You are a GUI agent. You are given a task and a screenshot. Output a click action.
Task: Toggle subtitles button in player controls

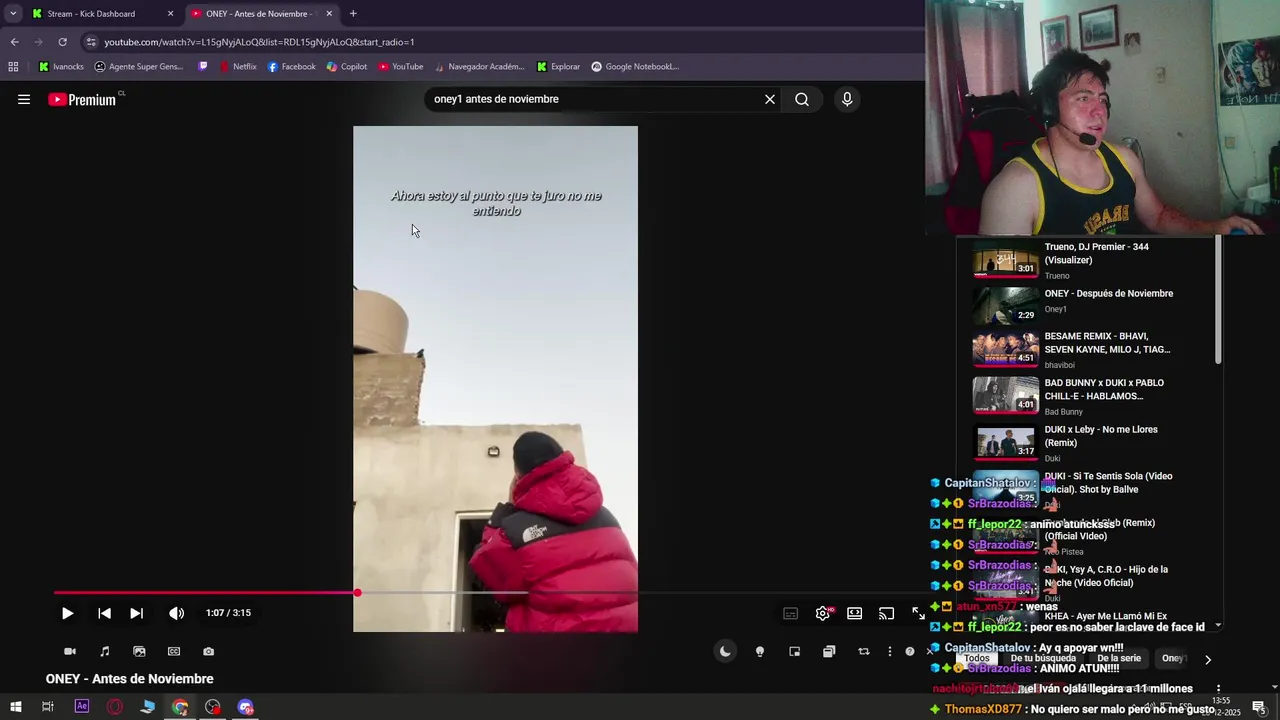(790, 613)
